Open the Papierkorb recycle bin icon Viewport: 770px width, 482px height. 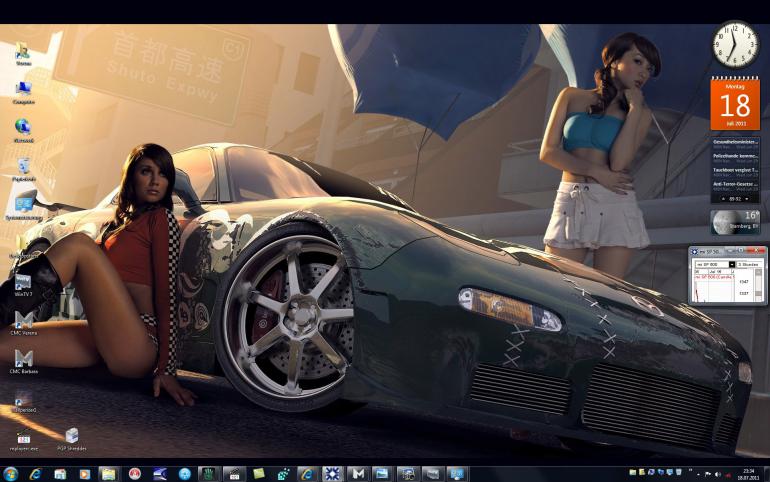click(x=23, y=167)
